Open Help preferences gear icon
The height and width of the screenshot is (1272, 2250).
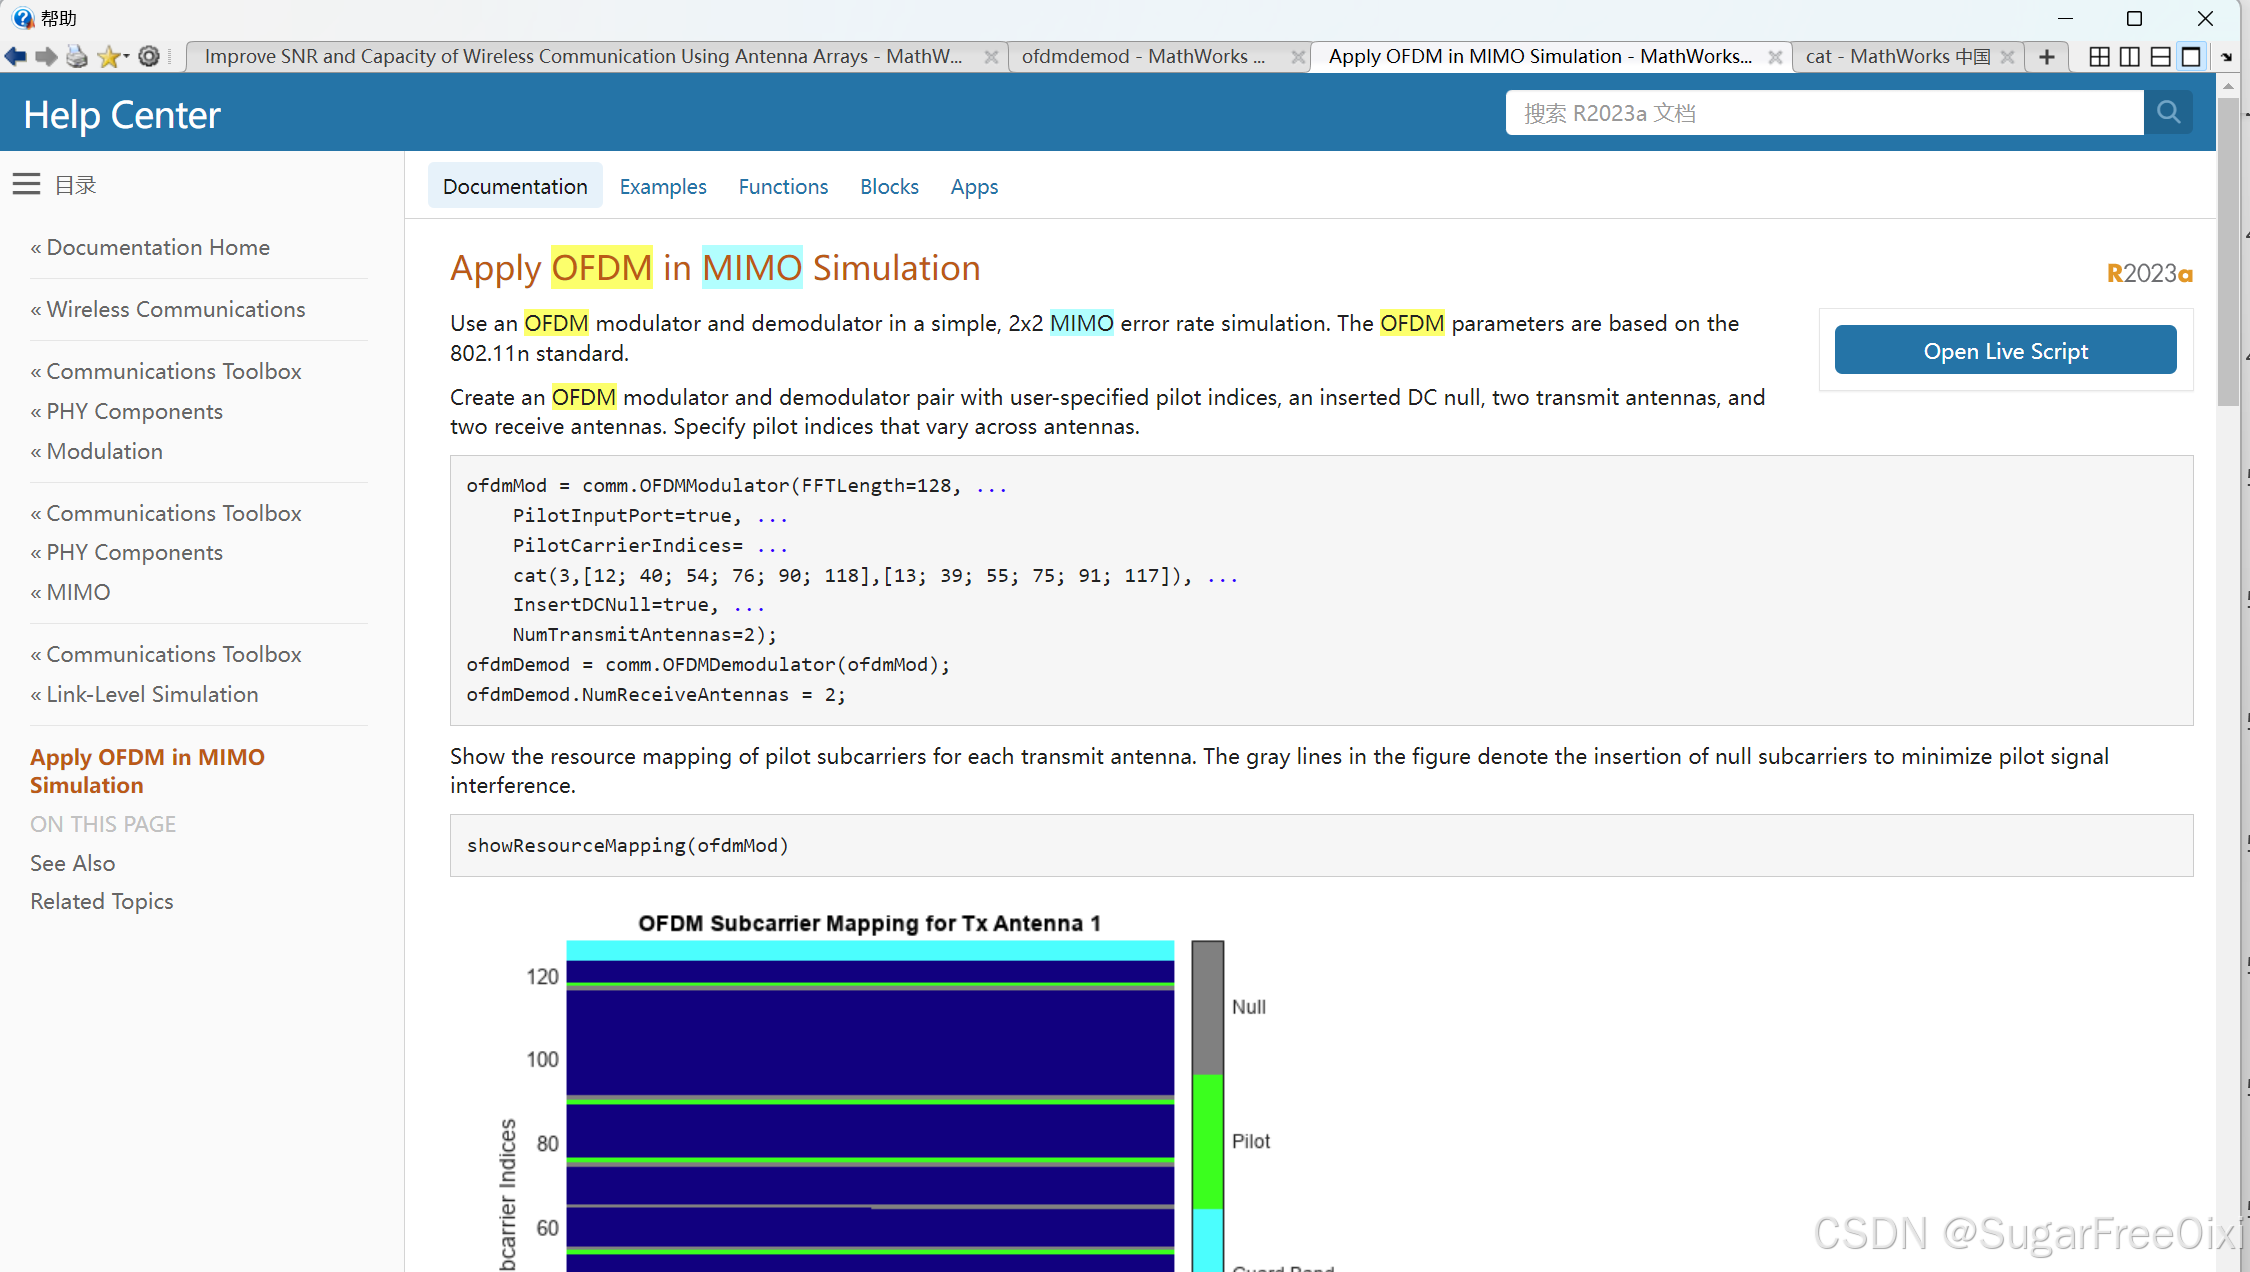tap(149, 57)
